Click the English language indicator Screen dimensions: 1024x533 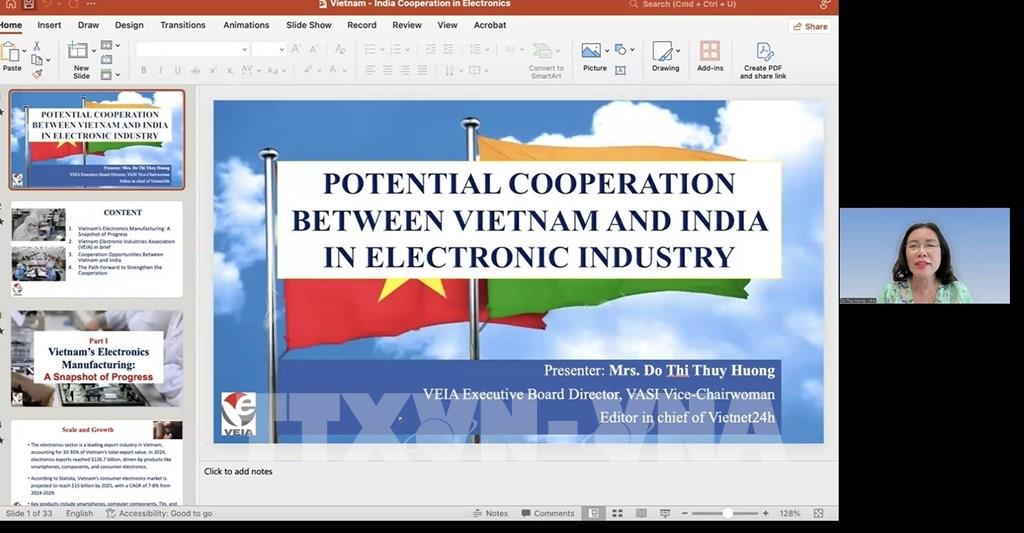[80, 513]
